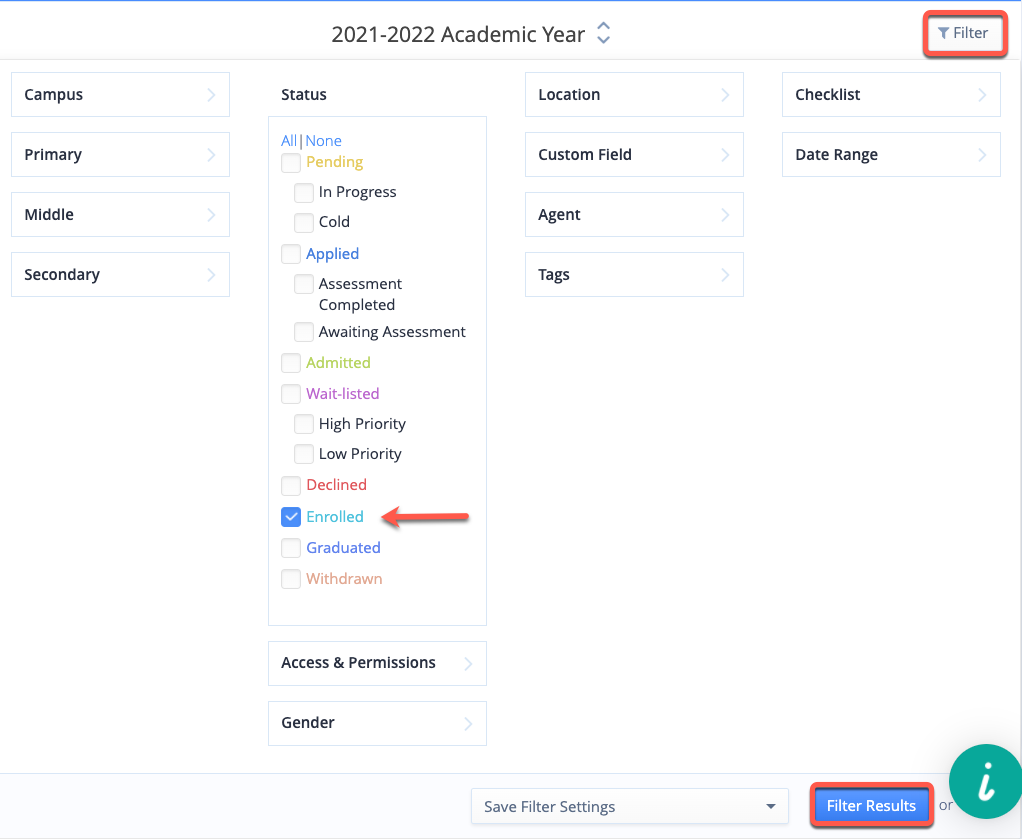Screen dimensions: 1022x839
Task: Expand the Access & Permissions section
Action: pos(376,663)
